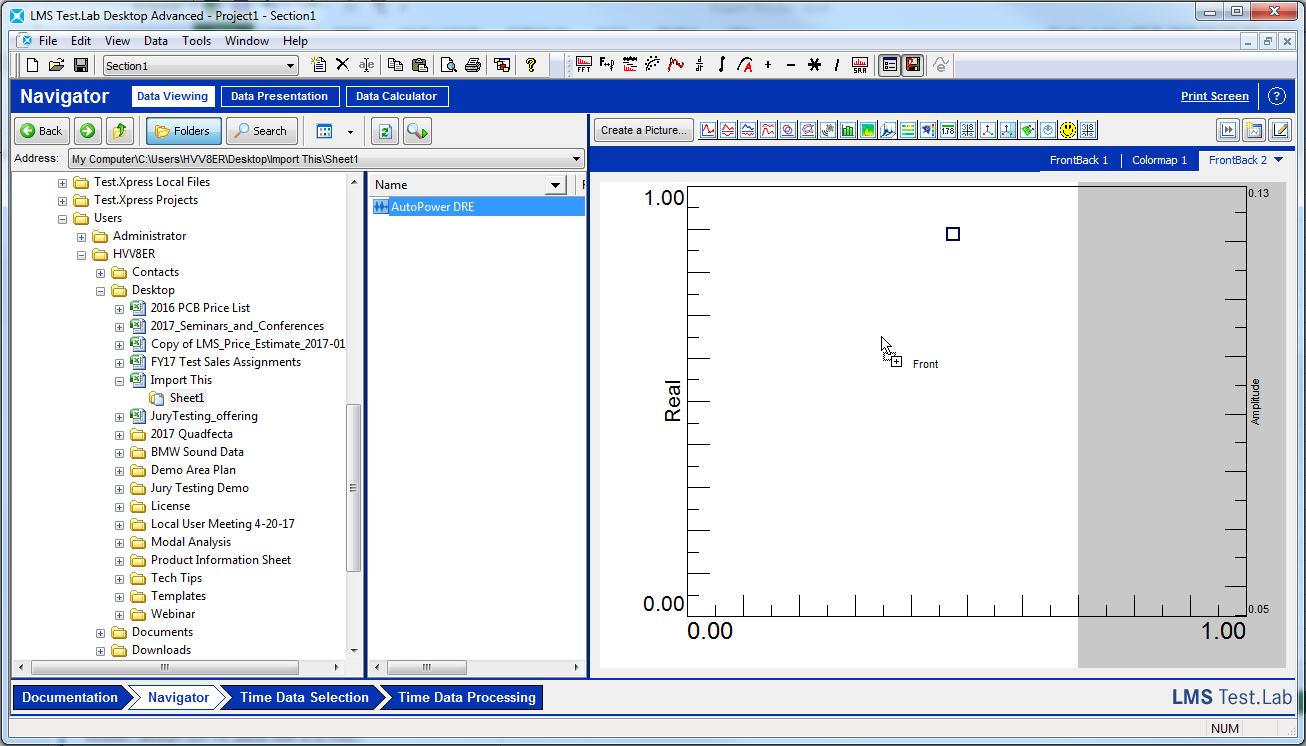Open the Print Screen link
Screen dimensions: 1306x746
(x=1214, y=96)
